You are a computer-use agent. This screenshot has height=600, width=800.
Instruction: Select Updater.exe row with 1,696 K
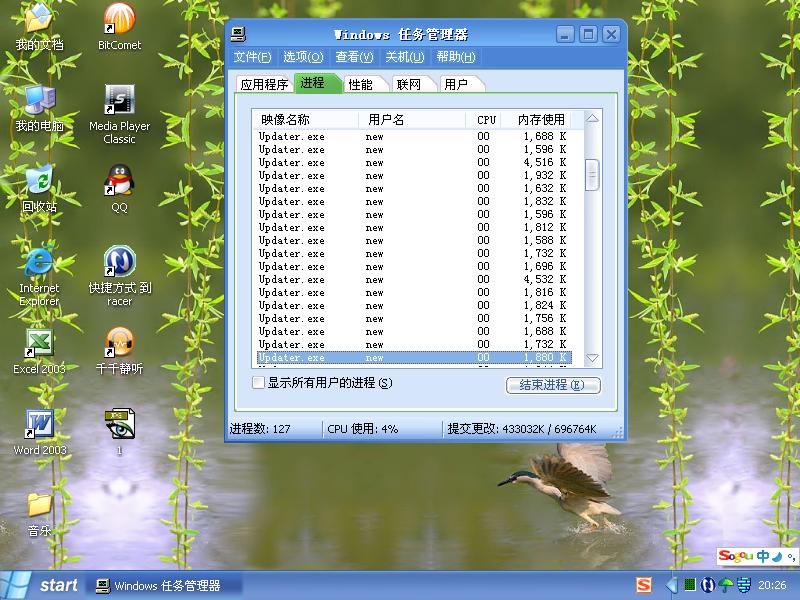coord(412,267)
